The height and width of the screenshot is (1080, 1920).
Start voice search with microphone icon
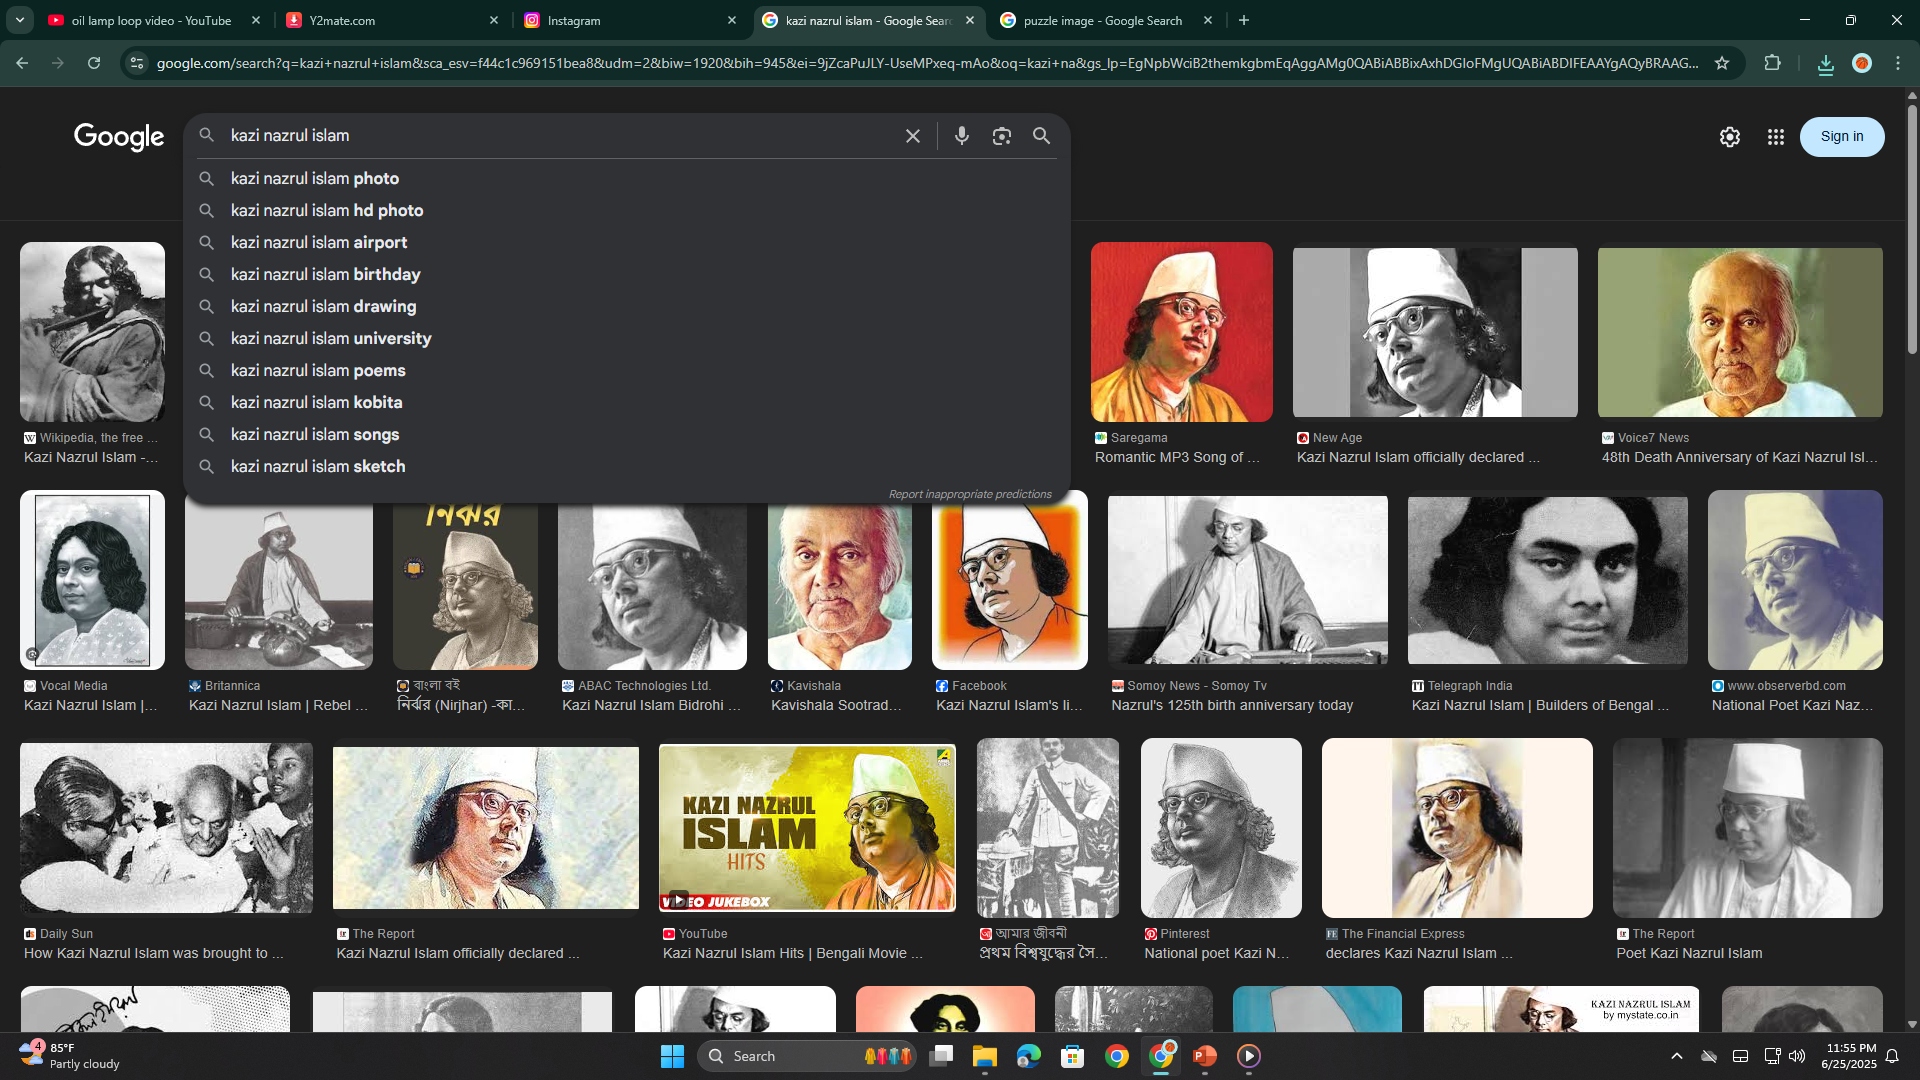pyautogui.click(x=961, y=136)
